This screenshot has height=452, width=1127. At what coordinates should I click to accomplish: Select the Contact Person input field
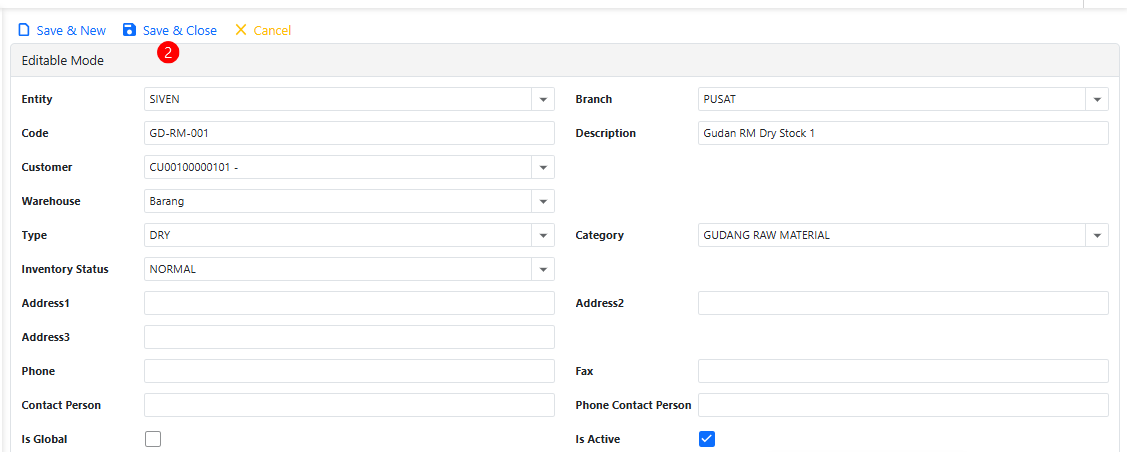(x=349, y=405)
